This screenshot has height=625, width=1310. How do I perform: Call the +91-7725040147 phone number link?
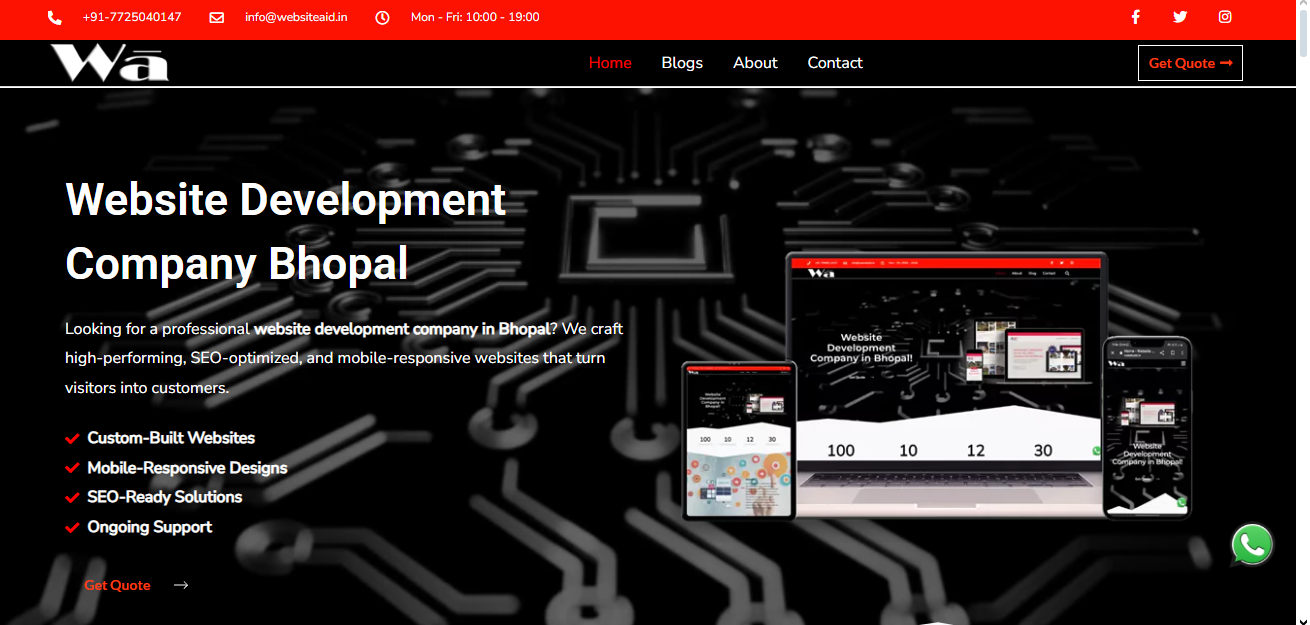point(132,17)
